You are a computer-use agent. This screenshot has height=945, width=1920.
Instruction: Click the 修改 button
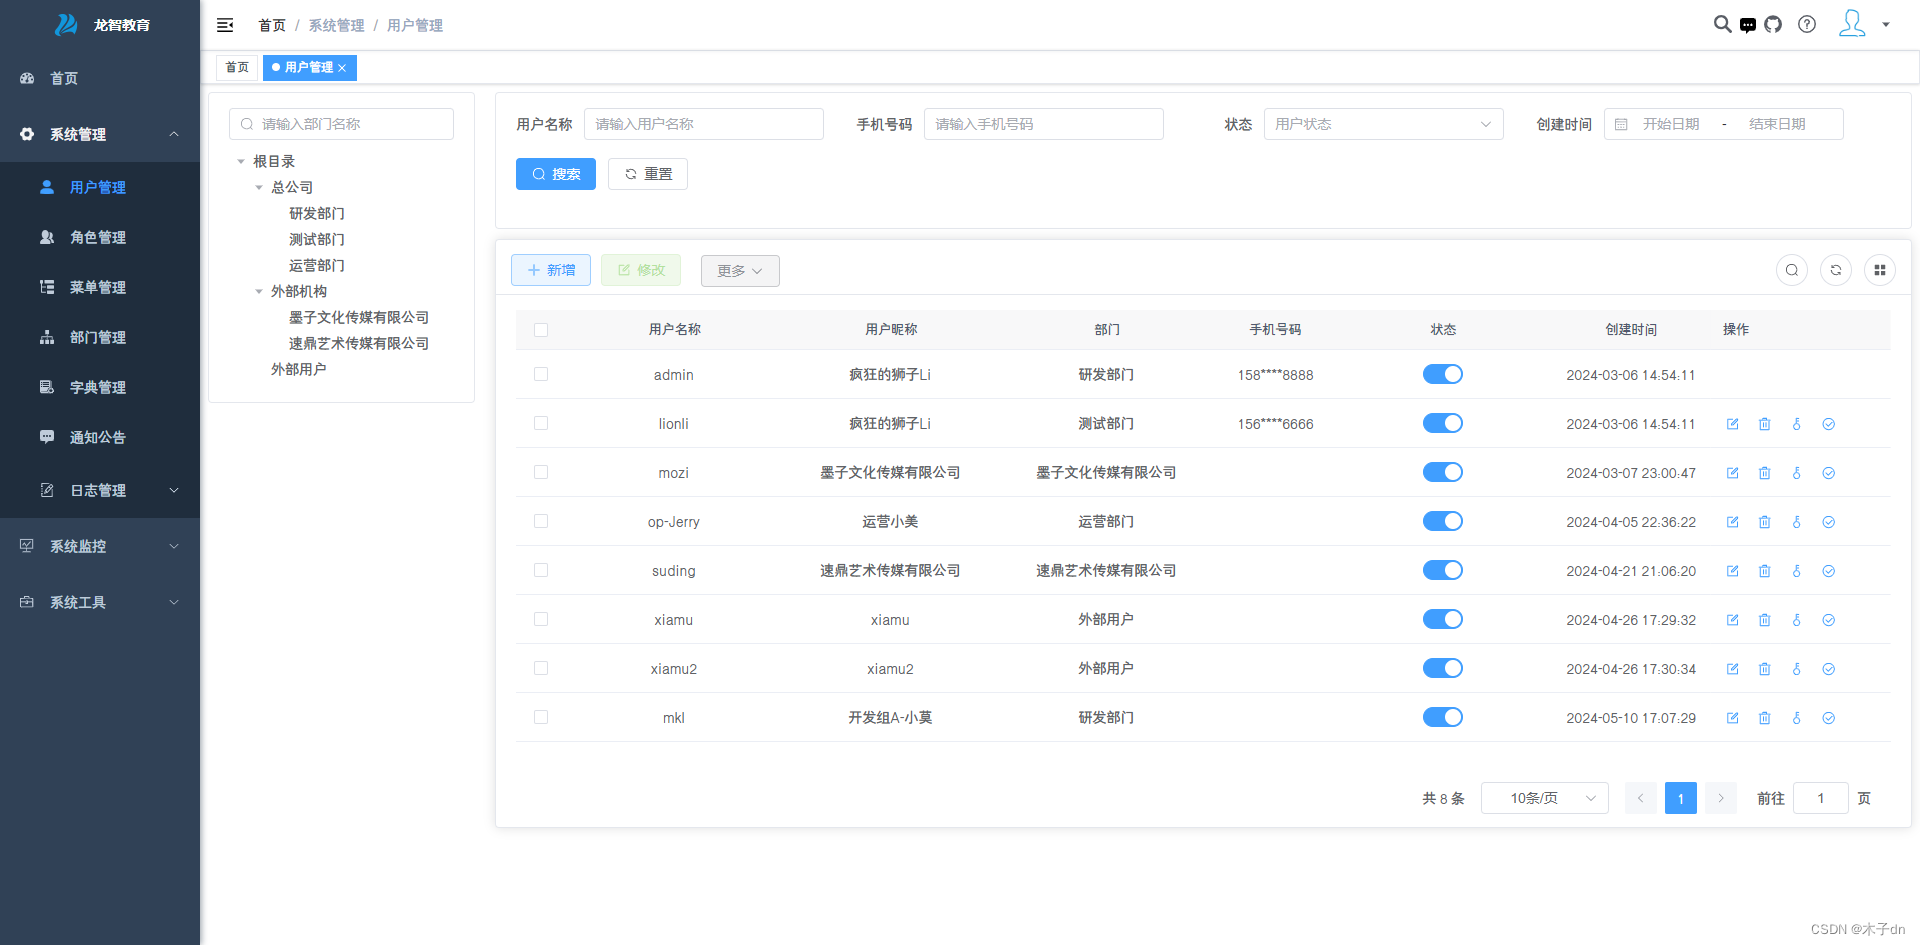click(641, 270)
